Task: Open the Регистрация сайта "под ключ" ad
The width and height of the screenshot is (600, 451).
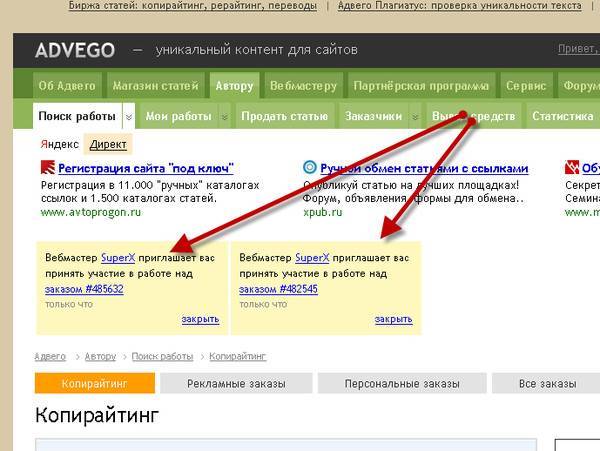Action: click(146, 168)
